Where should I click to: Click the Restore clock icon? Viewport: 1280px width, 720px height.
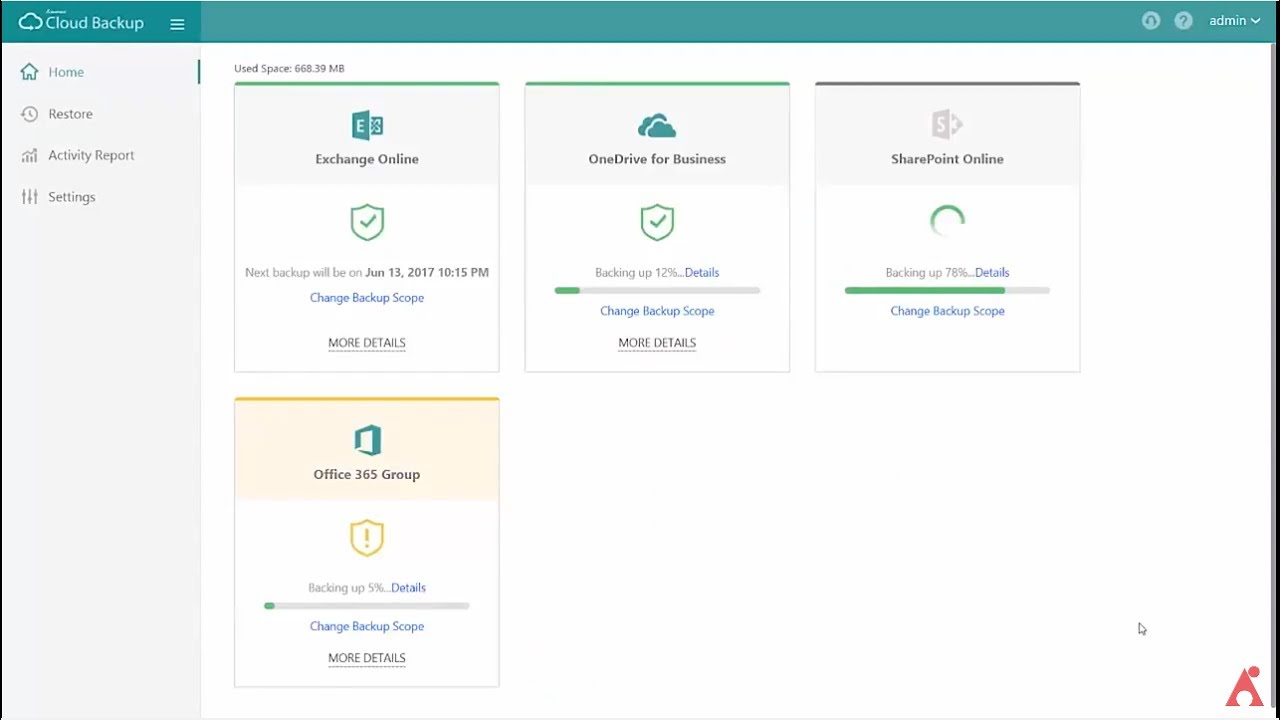click(x=29, y=114)
